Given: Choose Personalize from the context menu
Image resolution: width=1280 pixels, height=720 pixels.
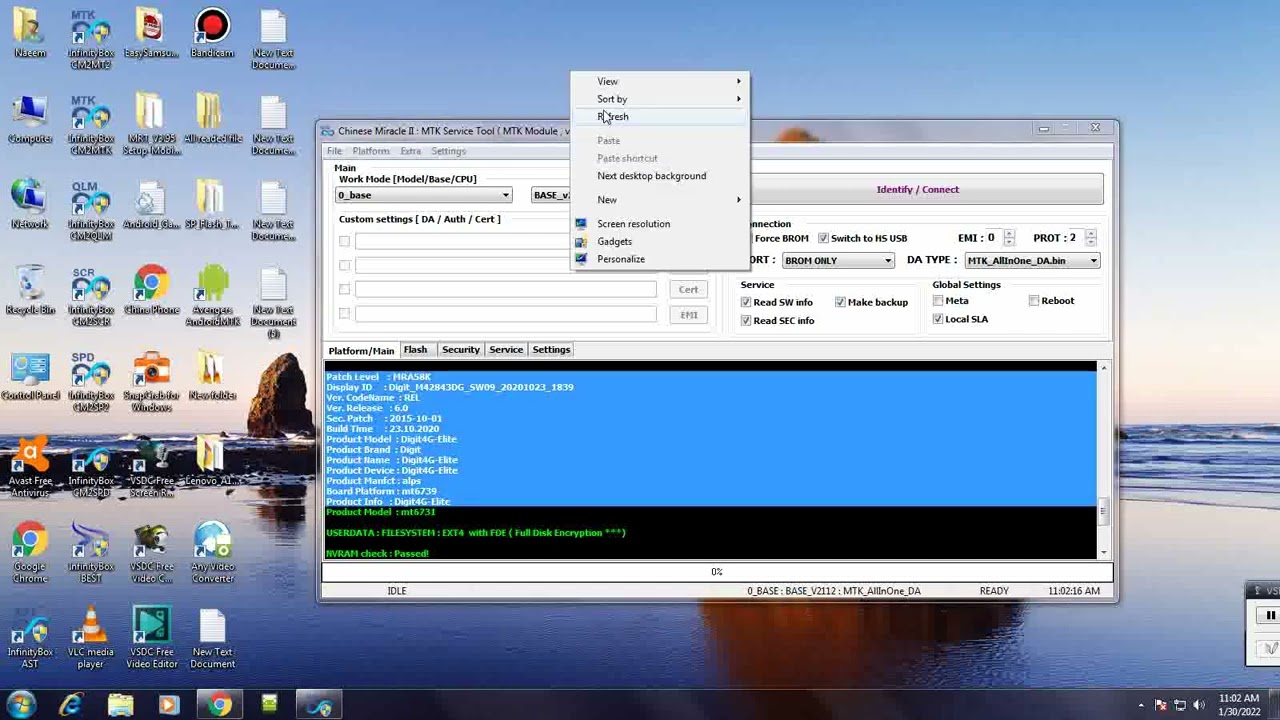Looking at the screenshot, I should pos(660,259).
